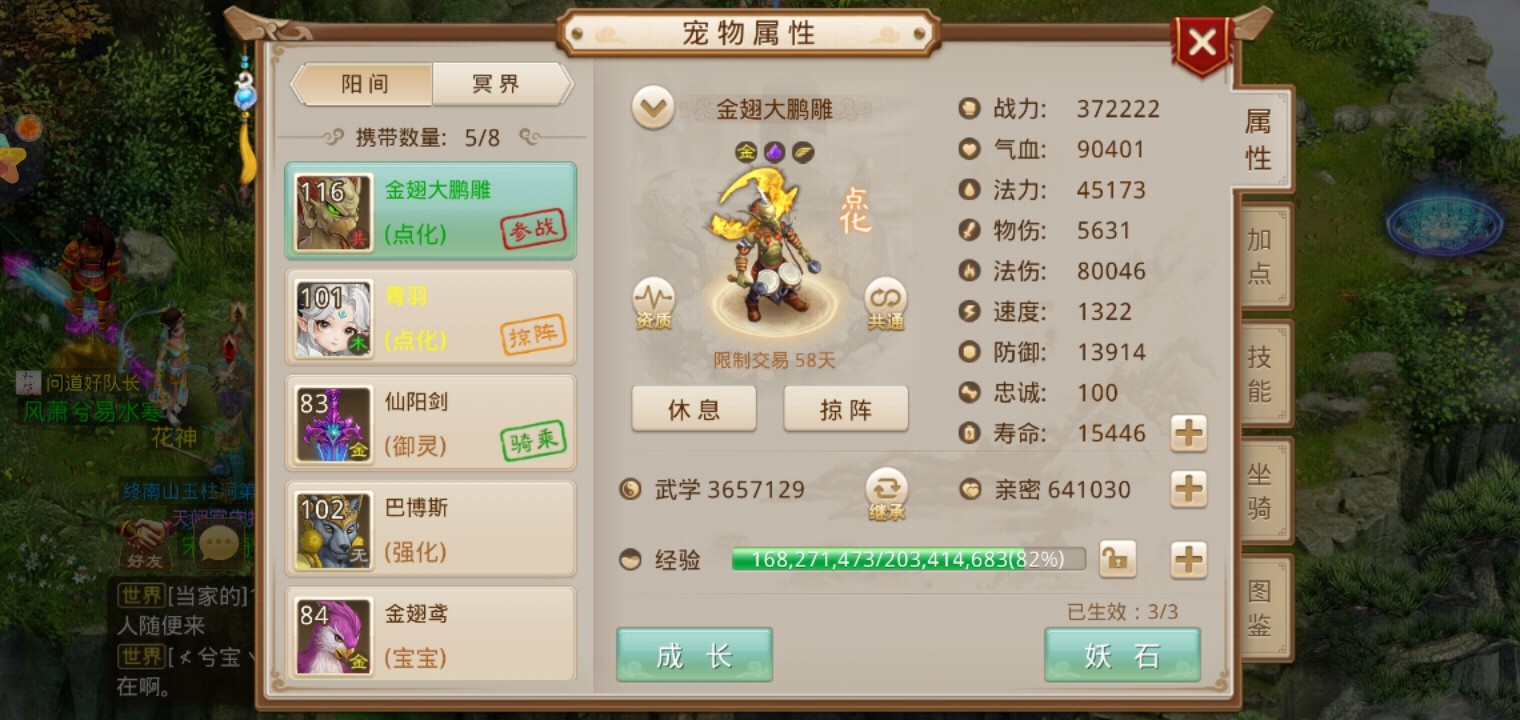
Task: Open the 好友 friends handshake icon
Action: 145,544
